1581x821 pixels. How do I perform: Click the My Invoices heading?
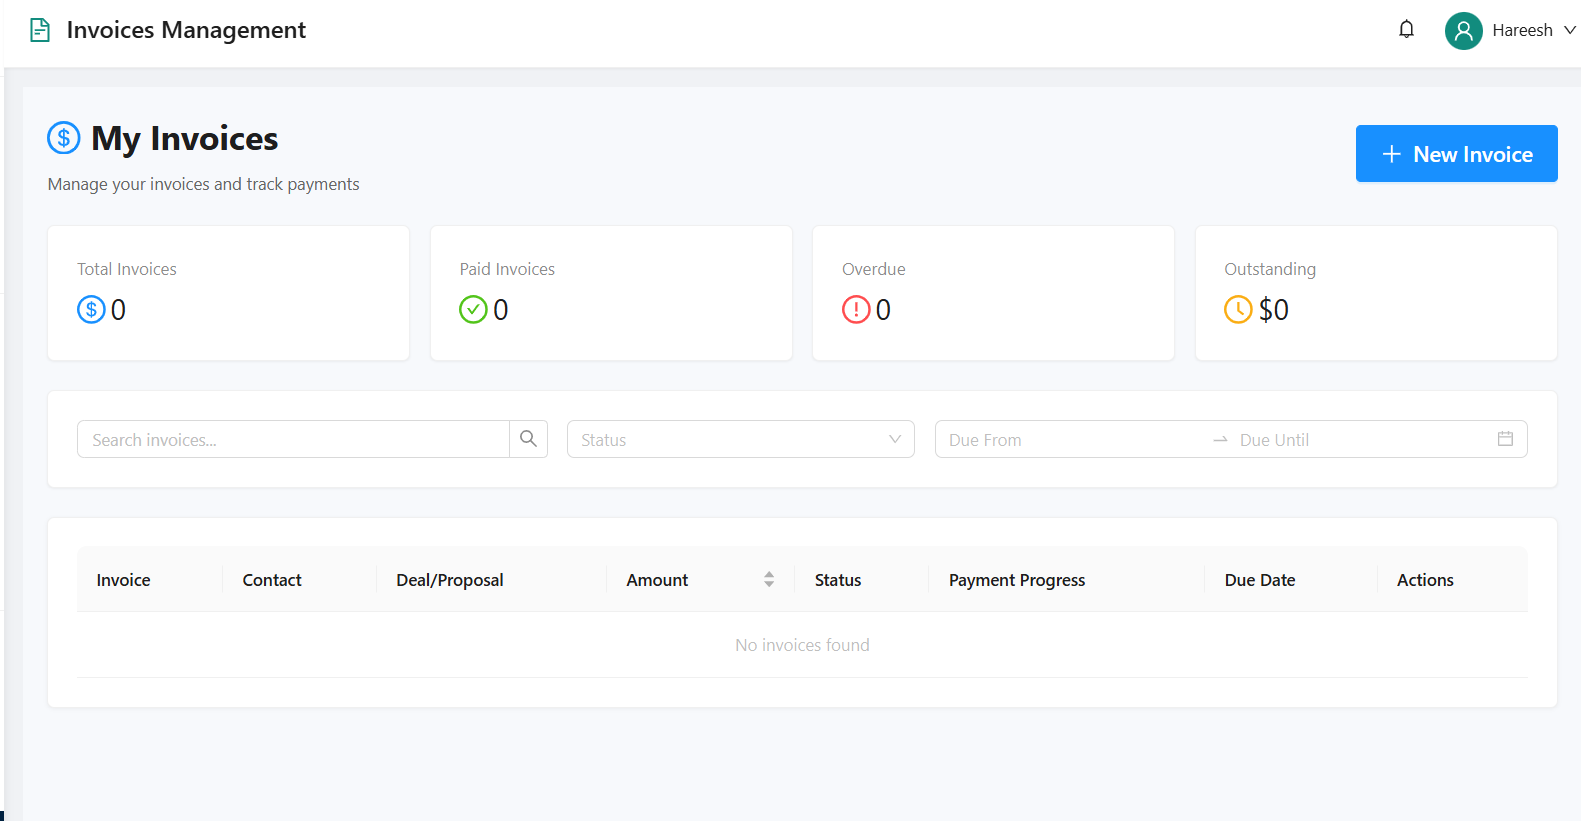pyautogui.click(x=185, y=138)
